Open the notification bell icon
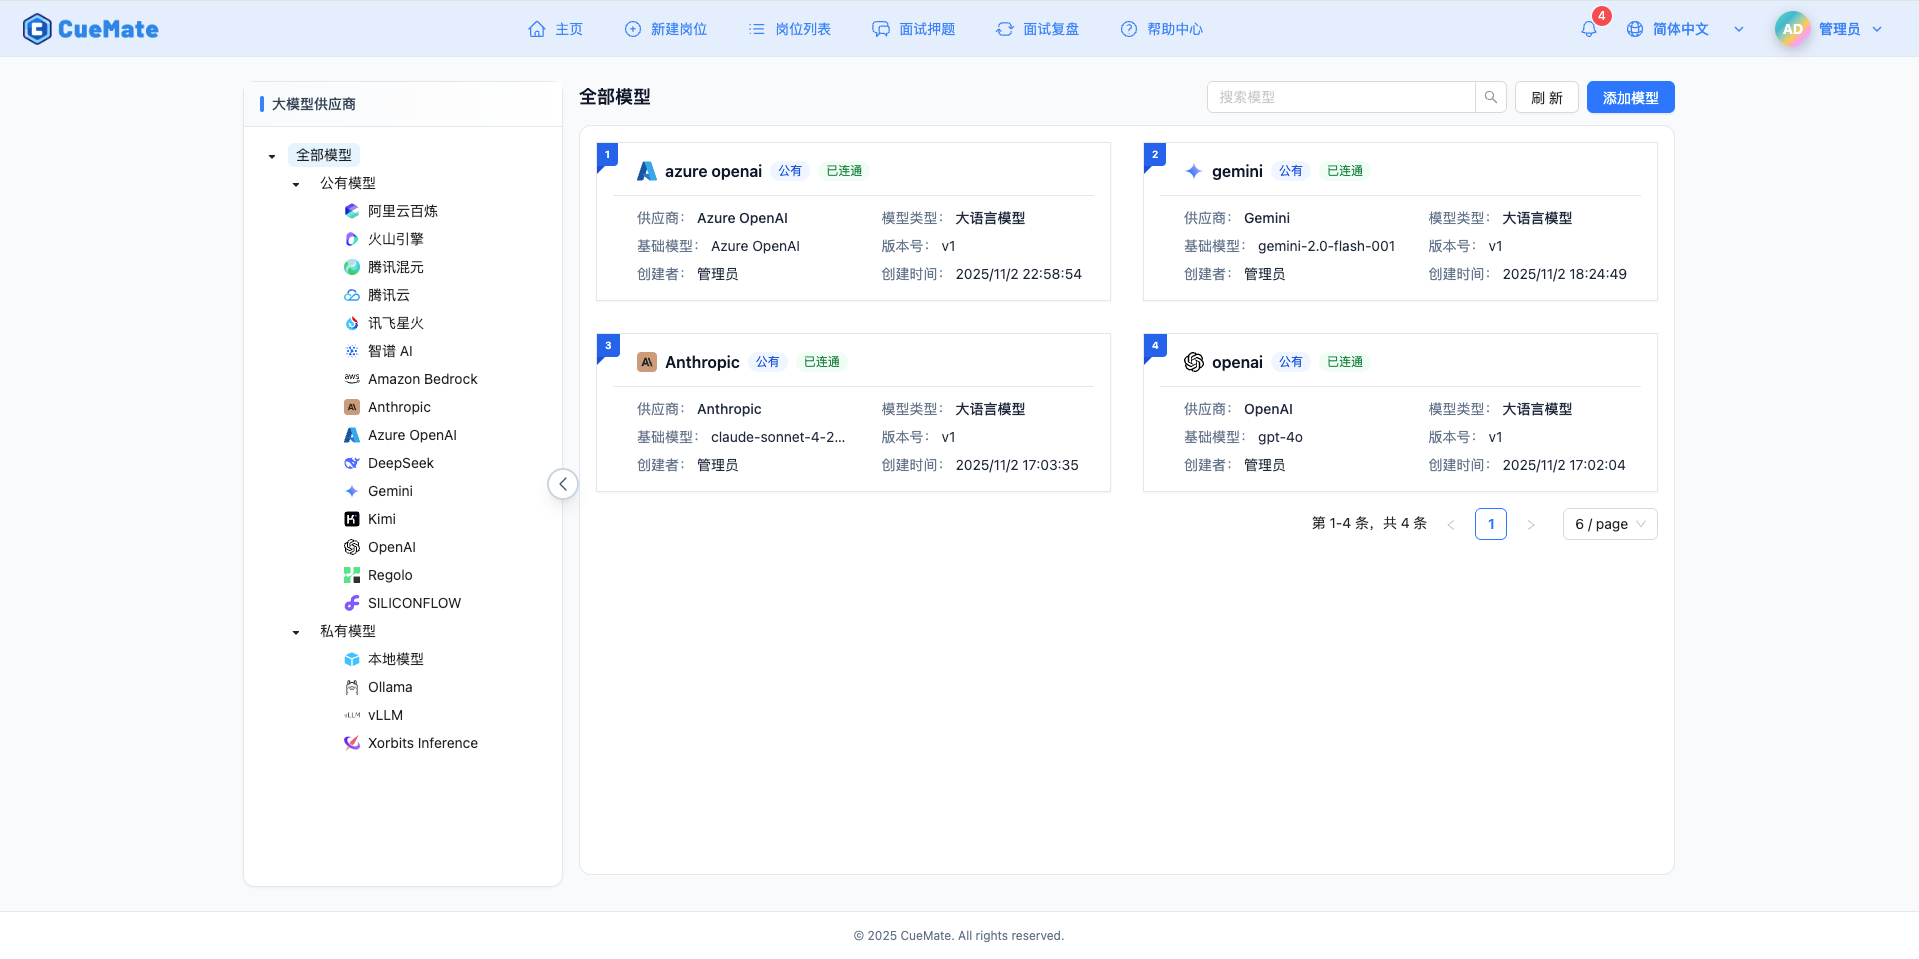This screenshot has width=1919, height=959. (1588, 29)
